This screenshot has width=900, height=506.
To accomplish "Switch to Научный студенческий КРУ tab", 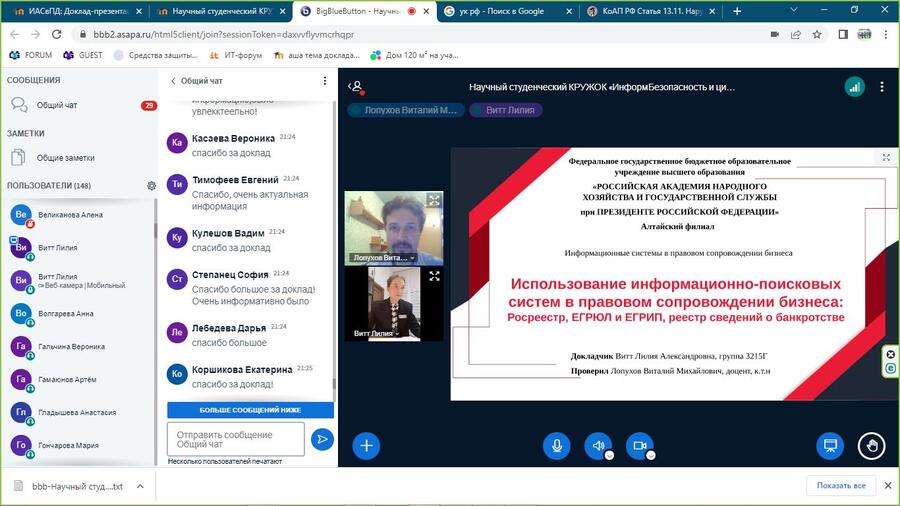I will [x=221, y=11].
